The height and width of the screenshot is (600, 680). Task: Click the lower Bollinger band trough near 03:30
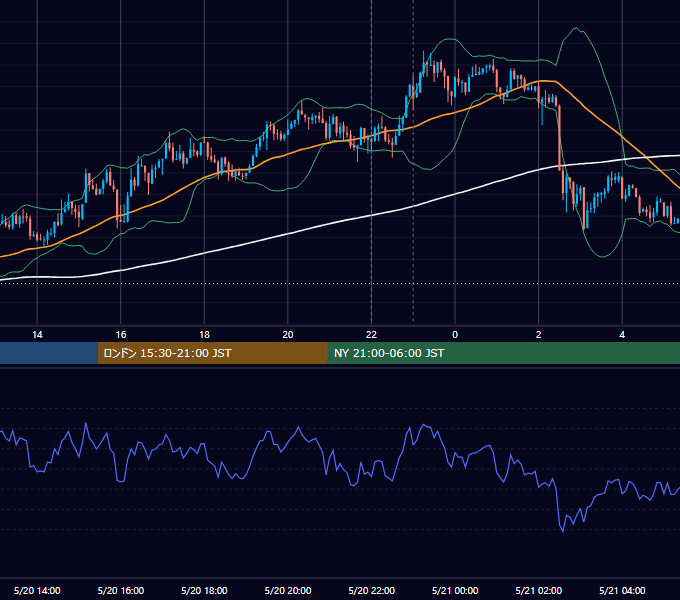click(x=602, y=257)
